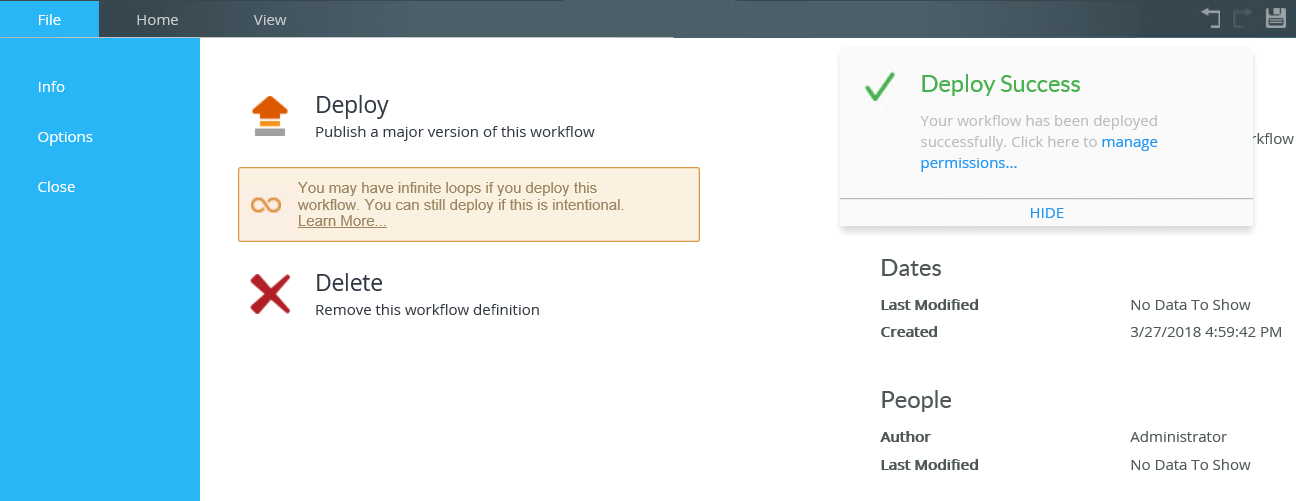The image size is (1296, 501).
Task: Select Info in the left sidebar
Action: tap(51, 87)
